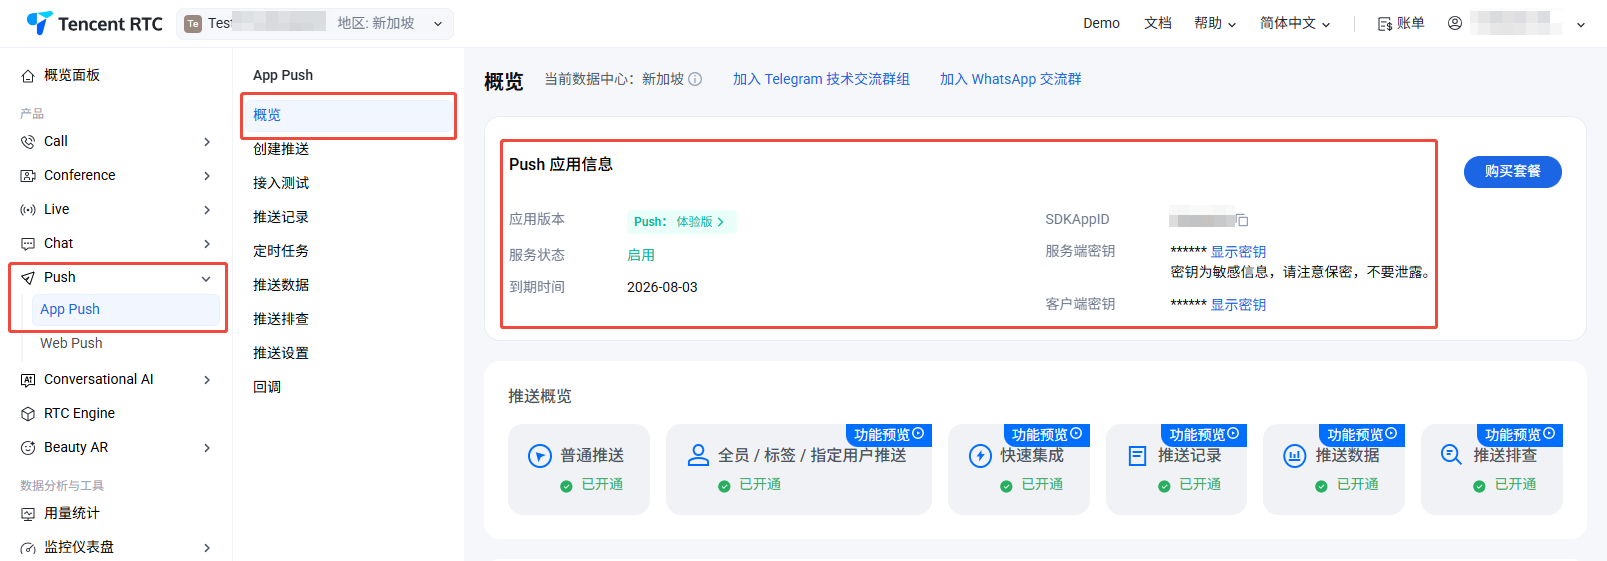Select 概览 in App Push menu

pyautogui.click(x=348, y=116)
